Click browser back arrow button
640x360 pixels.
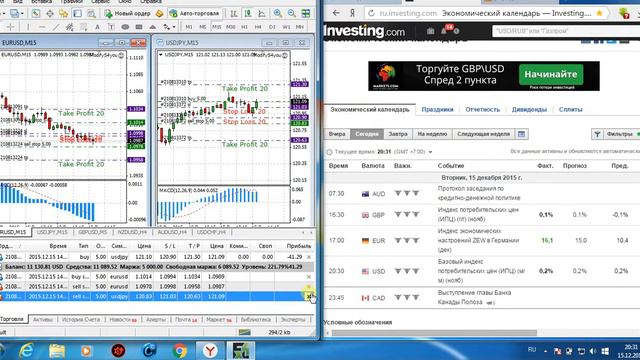336,13
